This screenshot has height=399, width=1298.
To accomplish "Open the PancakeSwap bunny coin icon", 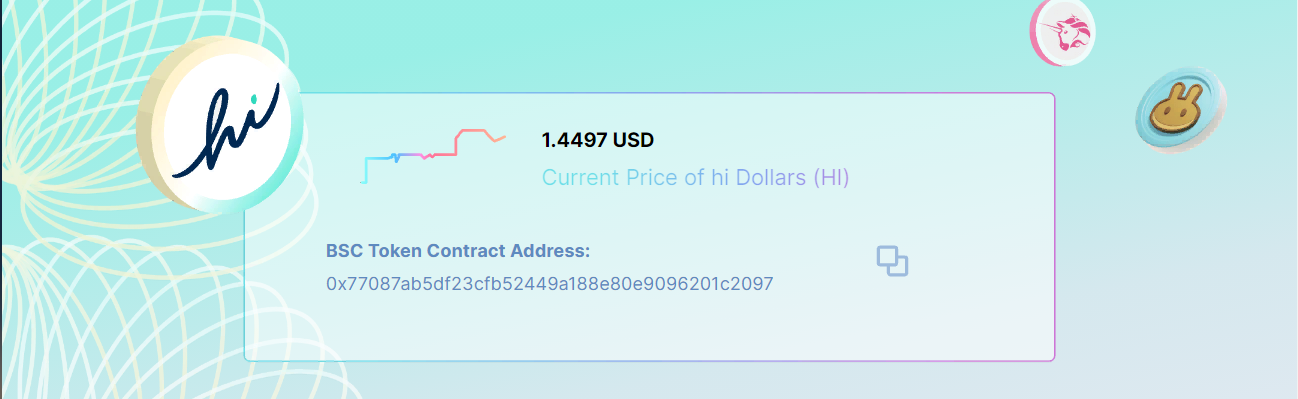I will click(x=1180, y=110).
